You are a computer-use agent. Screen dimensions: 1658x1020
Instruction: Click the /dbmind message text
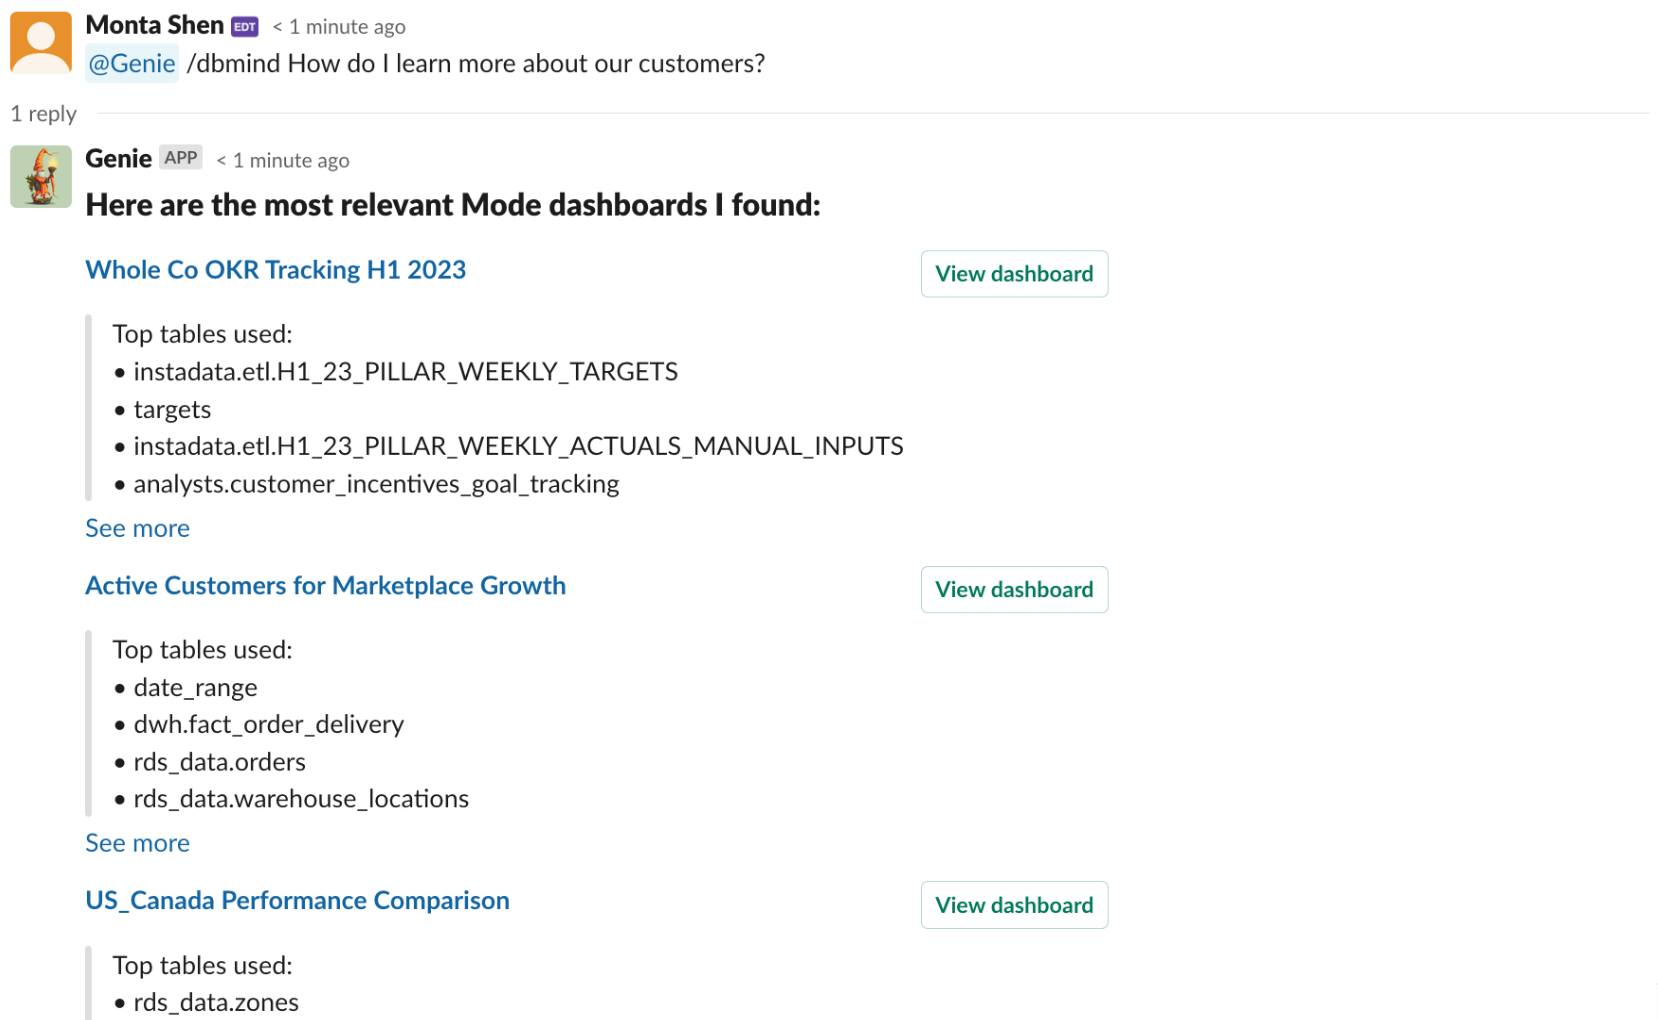click(476, 64)
